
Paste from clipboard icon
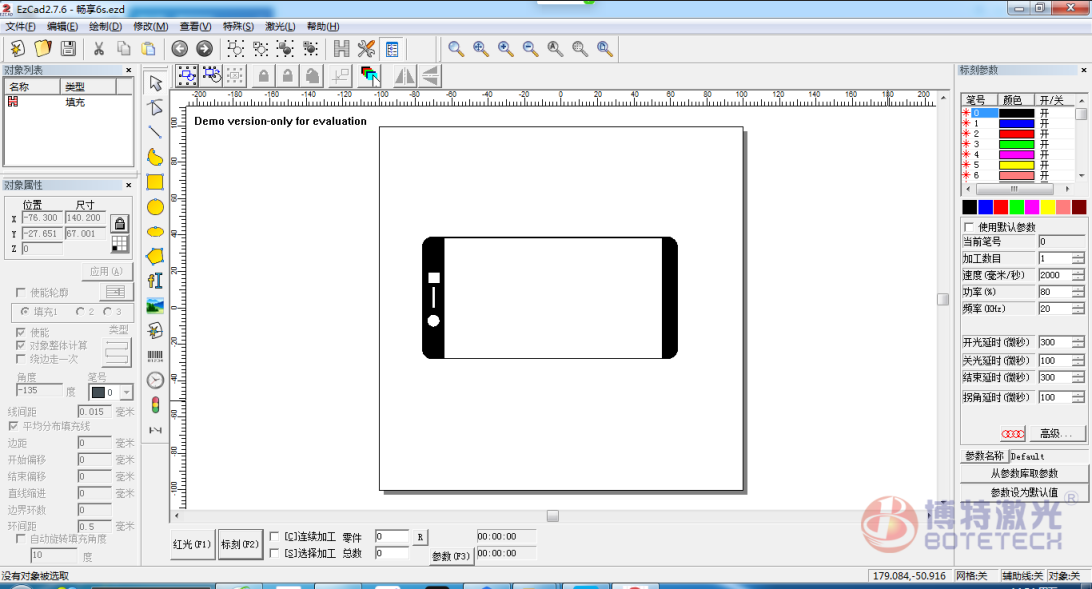tap(148, 48)
